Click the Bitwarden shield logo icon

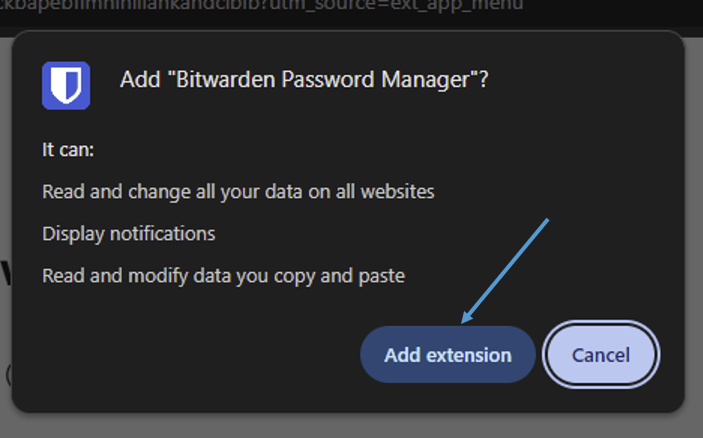pos(66,86)
